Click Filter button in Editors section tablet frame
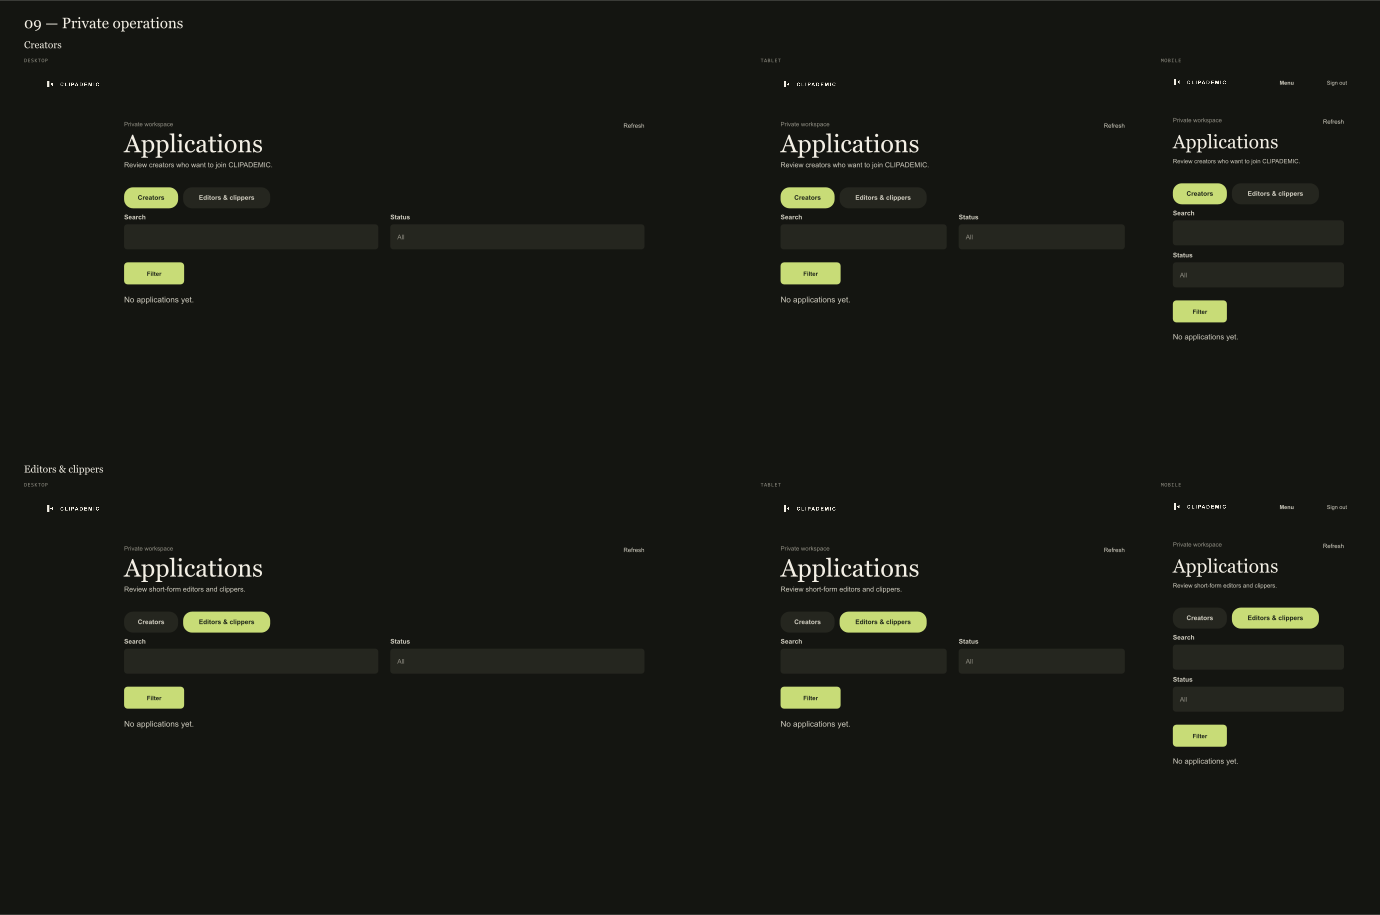This screenshot has width=1380, height=915. click(x=810, y=697)
